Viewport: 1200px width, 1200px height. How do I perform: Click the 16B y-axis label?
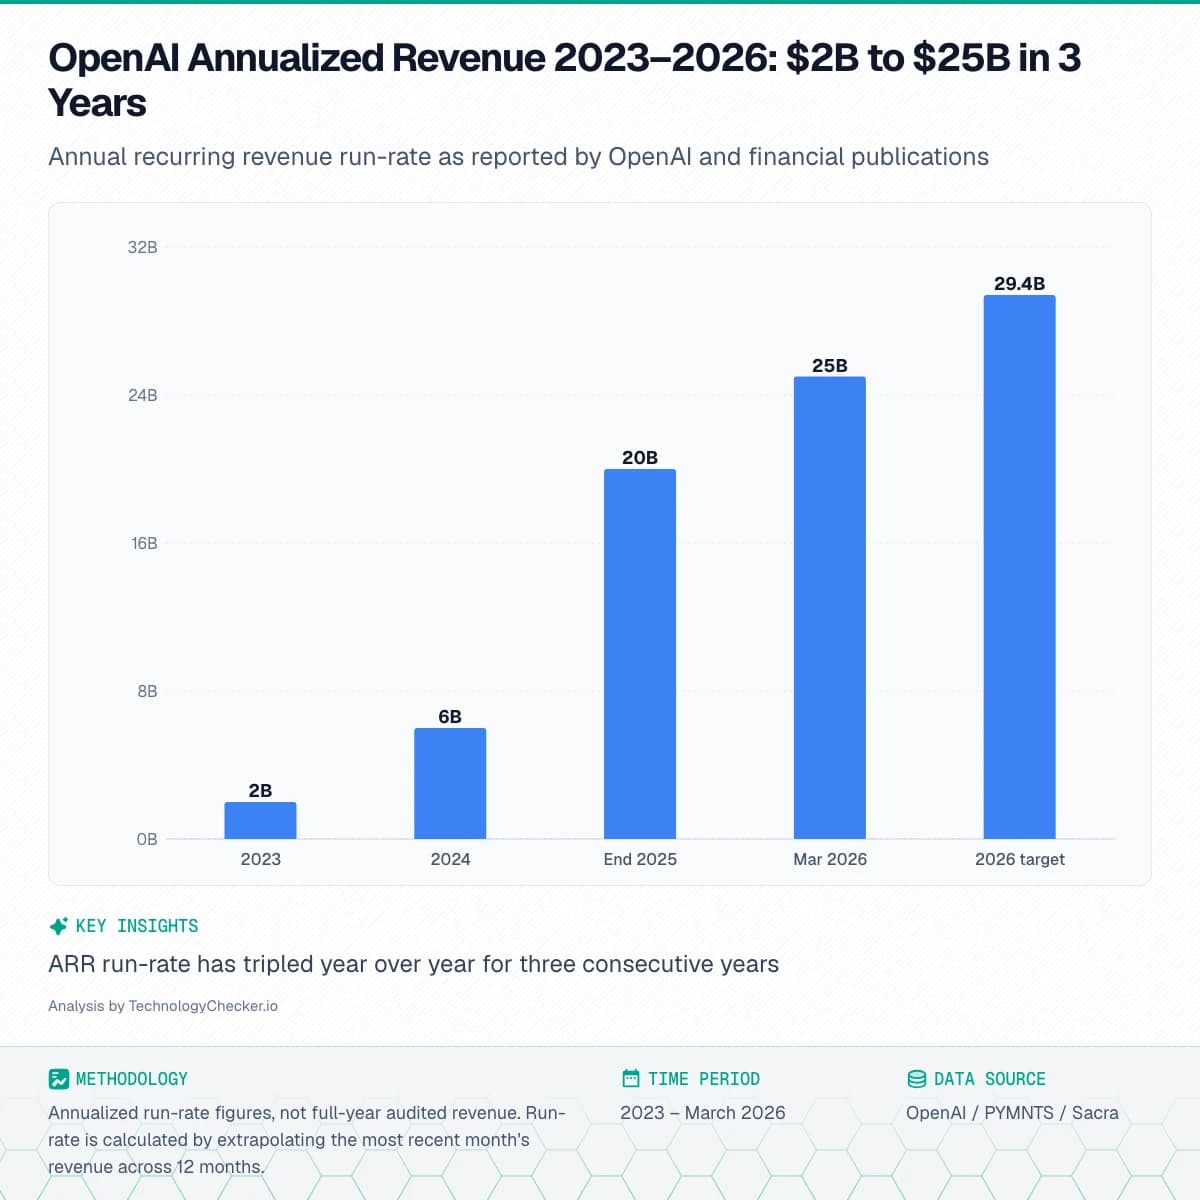point(144,543)
